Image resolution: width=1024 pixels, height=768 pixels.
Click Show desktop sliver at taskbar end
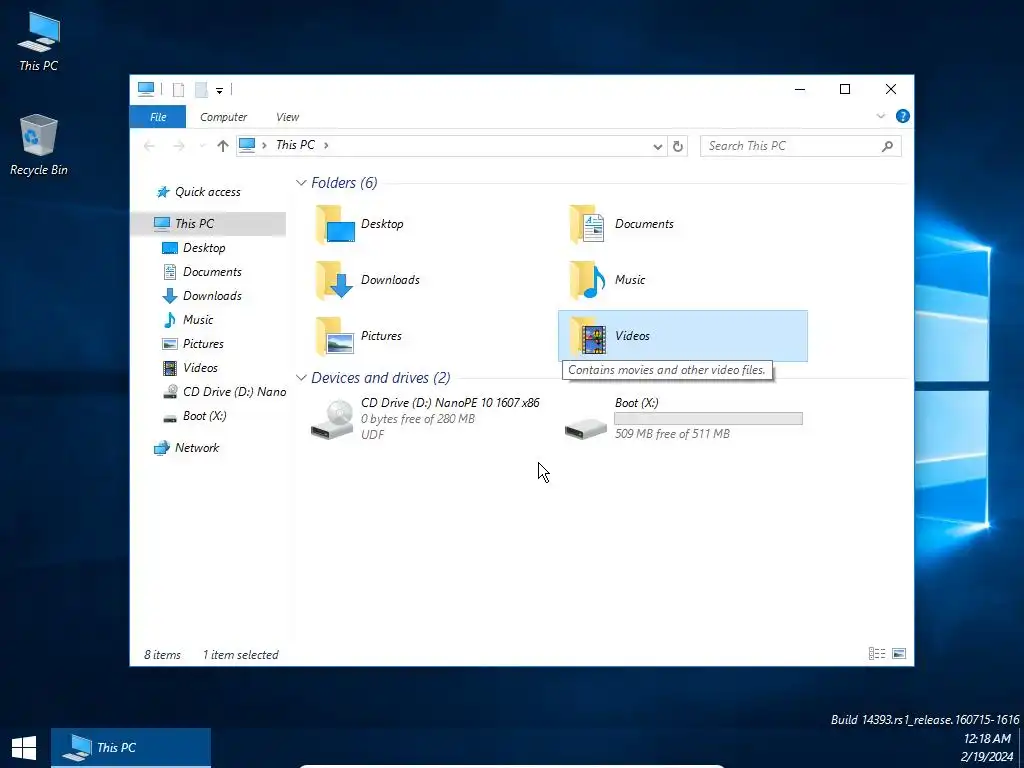tap(1021, 748)
